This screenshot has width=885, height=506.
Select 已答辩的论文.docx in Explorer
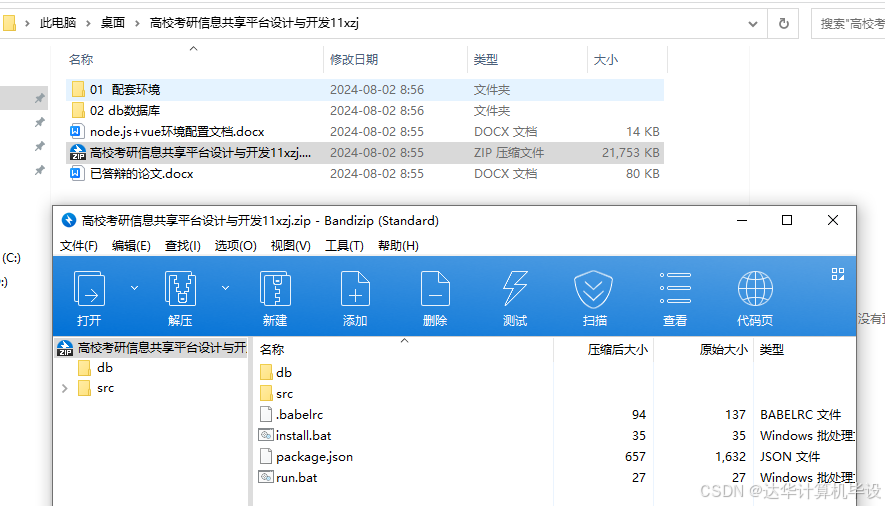point(365,173)
